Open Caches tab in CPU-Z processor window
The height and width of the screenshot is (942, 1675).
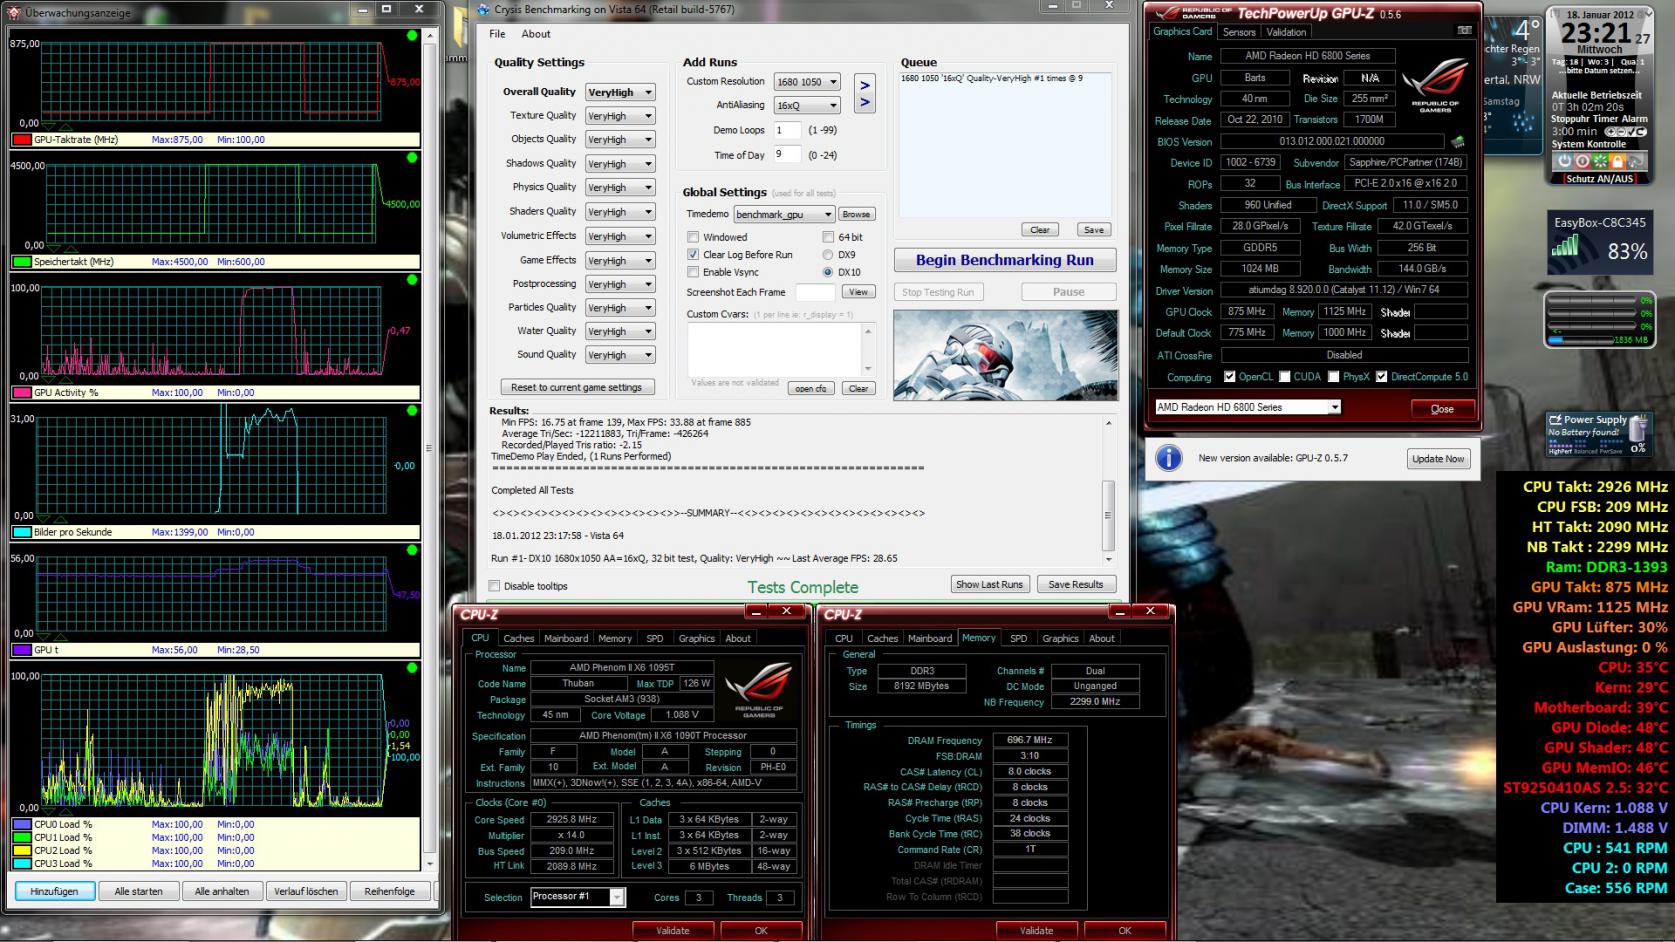[x=518, y=638]
